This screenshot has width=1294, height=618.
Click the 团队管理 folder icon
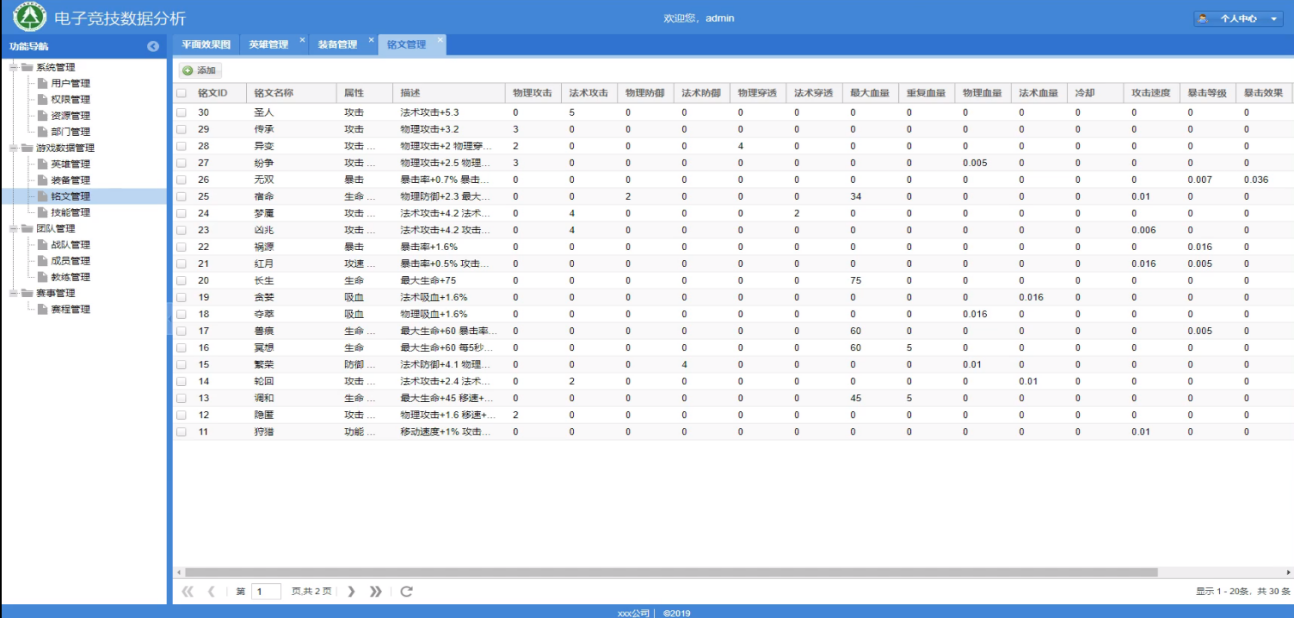point(27,229)
